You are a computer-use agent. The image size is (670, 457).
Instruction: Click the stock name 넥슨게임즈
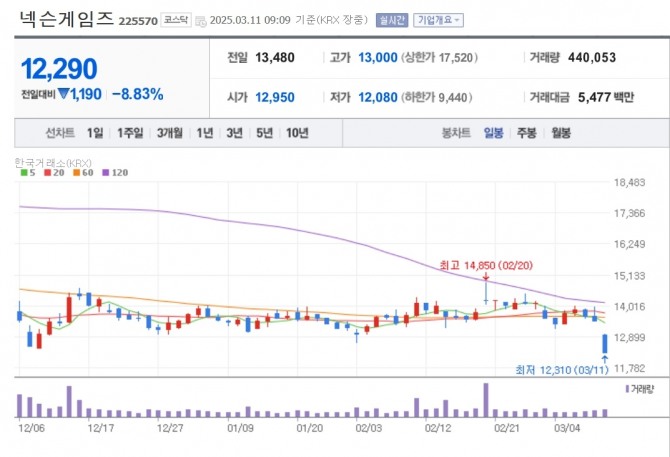pos(67,19)
